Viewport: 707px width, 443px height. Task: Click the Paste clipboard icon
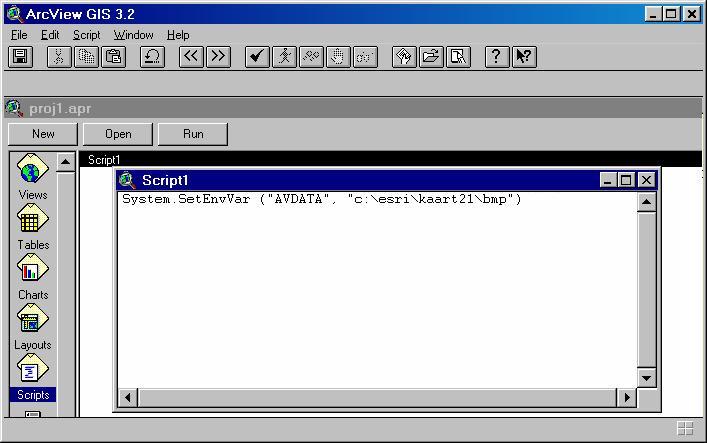click(x=114, y=57)
